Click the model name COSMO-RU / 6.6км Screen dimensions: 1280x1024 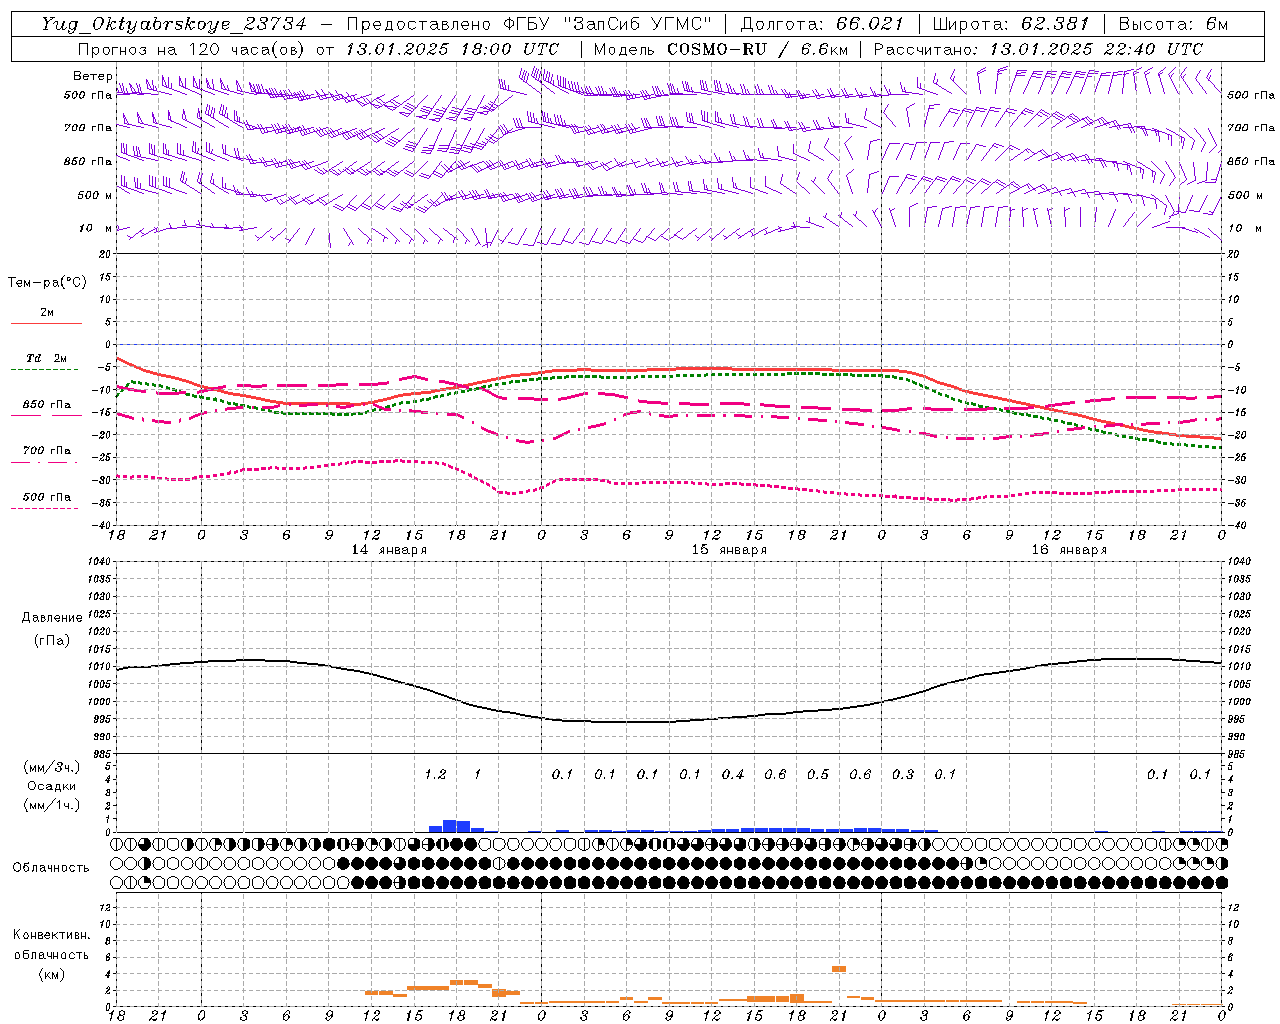tap(757, 49)
